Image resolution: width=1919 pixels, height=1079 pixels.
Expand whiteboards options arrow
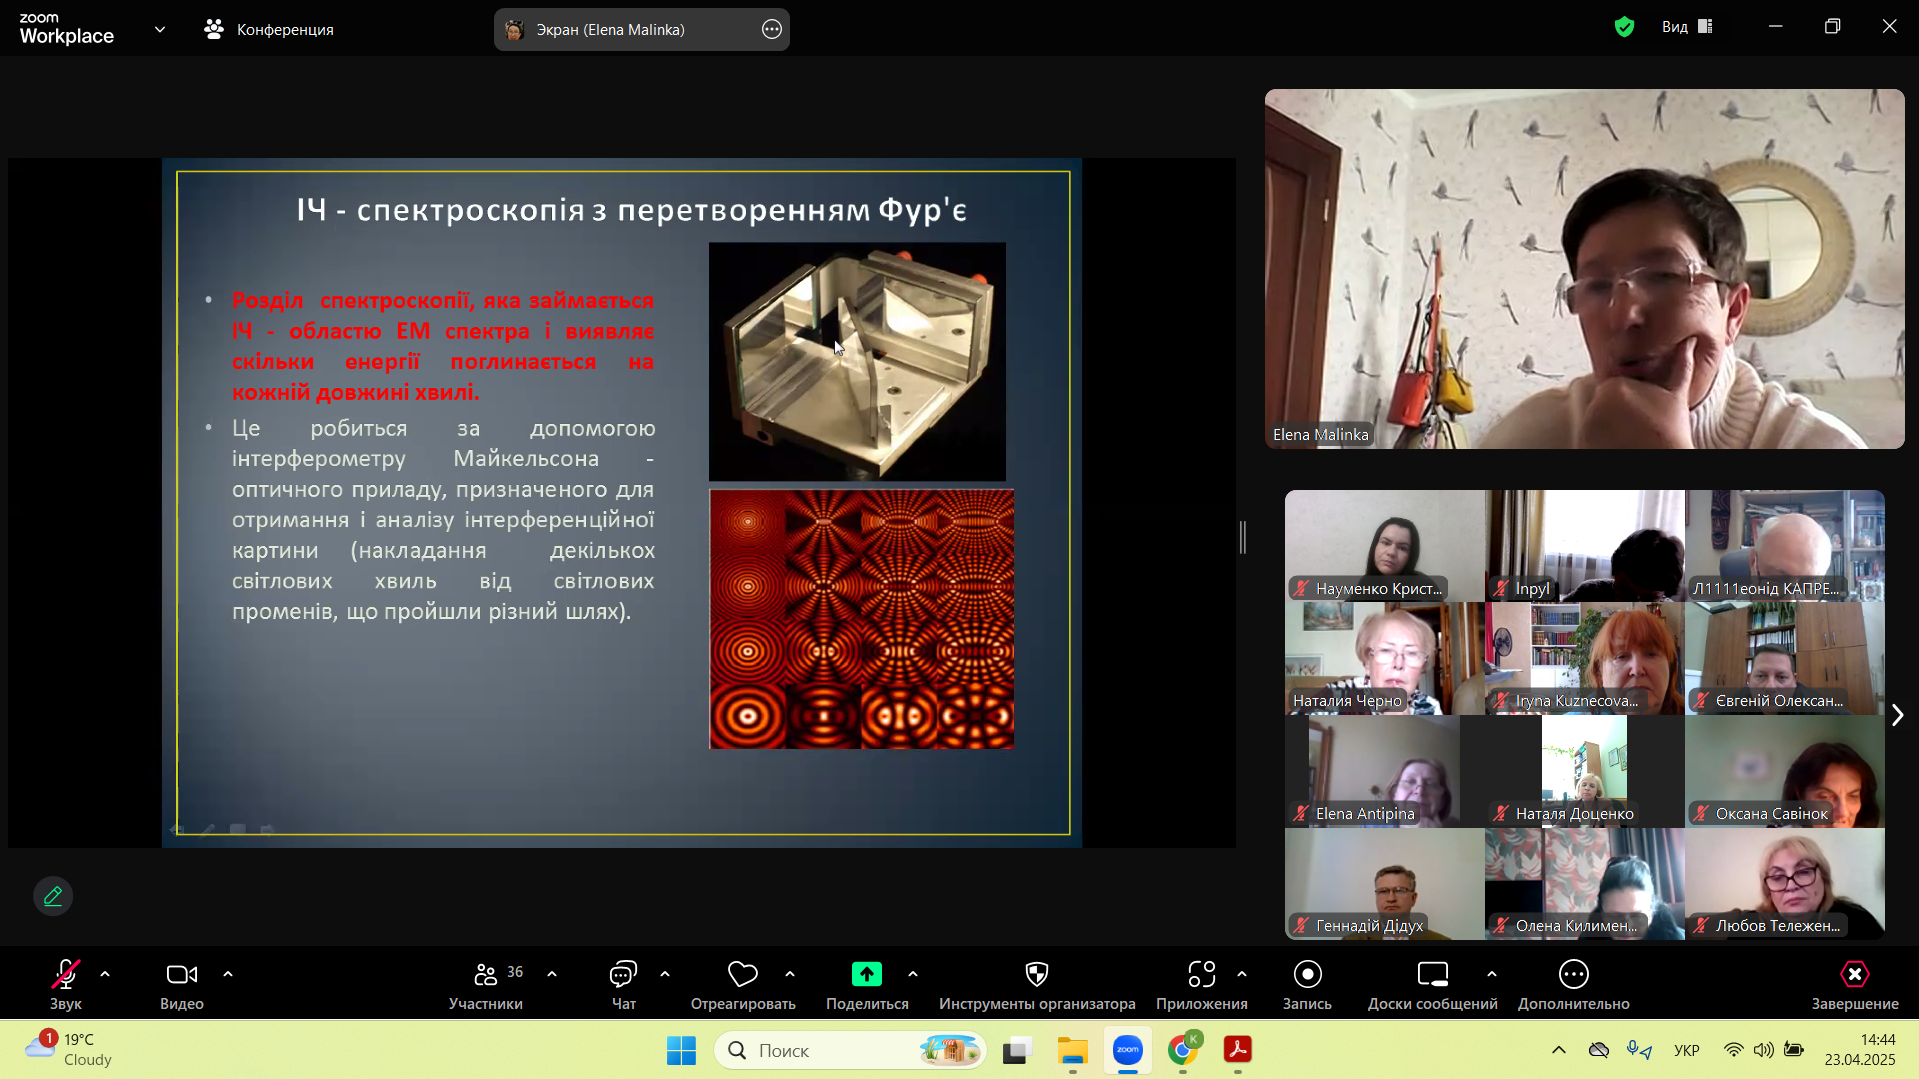click(1492, 974)
